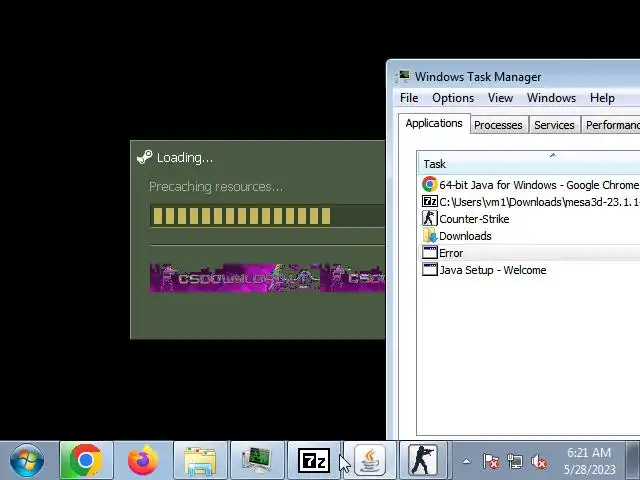Open the Action Center flag icon
The width and height of the screenshot is (640, 480).
coord(490,462)
